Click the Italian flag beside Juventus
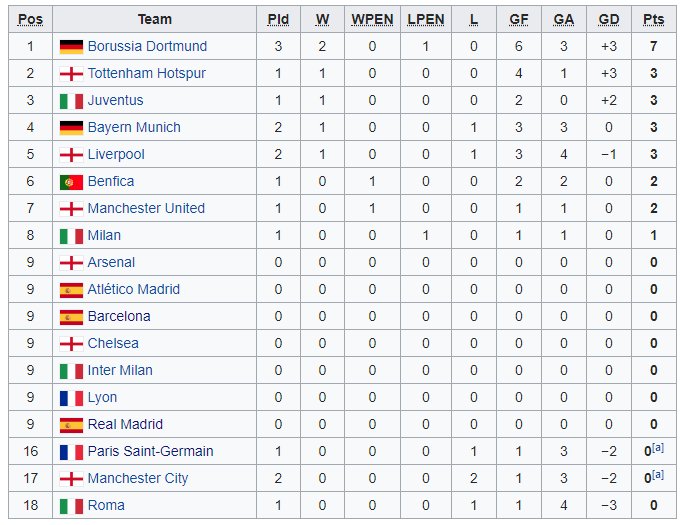The image size is (685, 525). pos(71,101)
